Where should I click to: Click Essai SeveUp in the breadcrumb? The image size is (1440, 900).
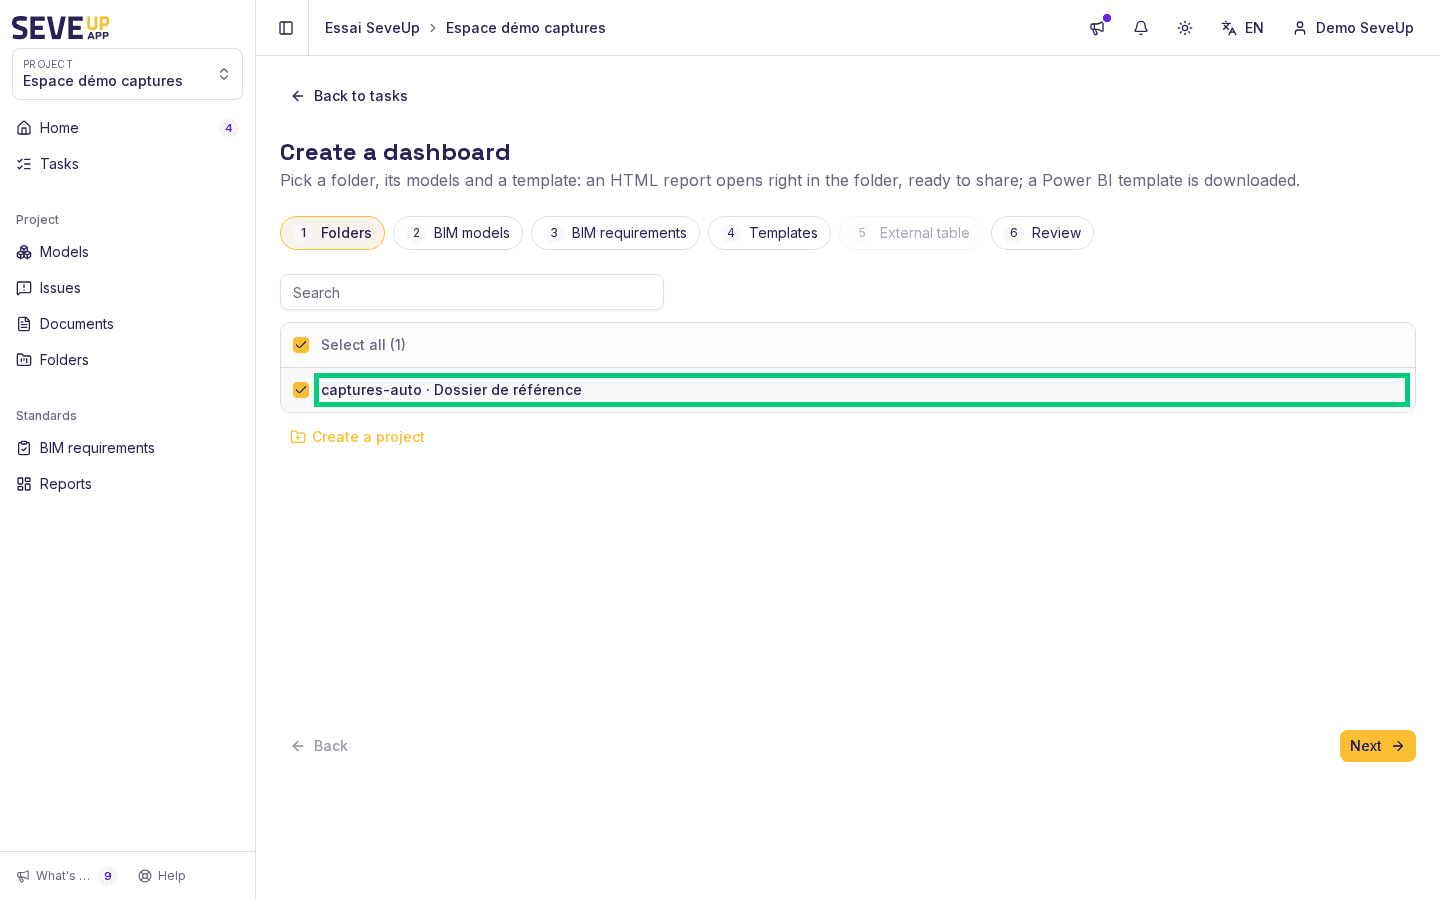click(372, 28)
